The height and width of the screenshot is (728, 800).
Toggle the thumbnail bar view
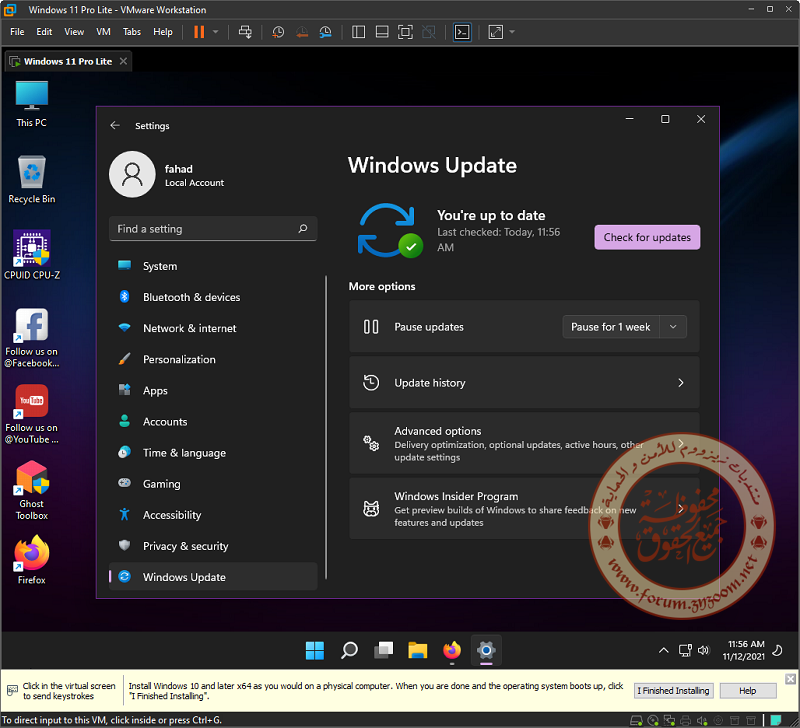tap(382, 32)
